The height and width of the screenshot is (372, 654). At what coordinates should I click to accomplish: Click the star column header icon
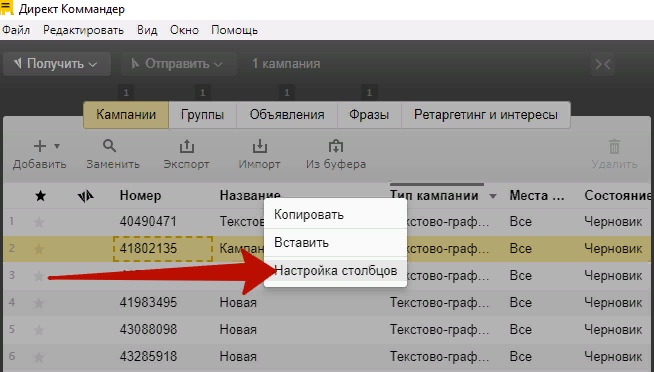pyautogui.click(x=40, y=195)
